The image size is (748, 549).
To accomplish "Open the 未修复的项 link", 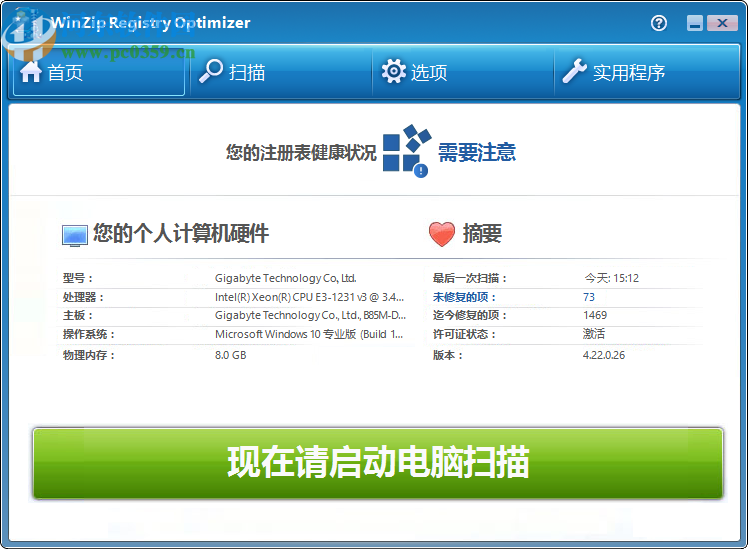I will [x=464, y=297].
